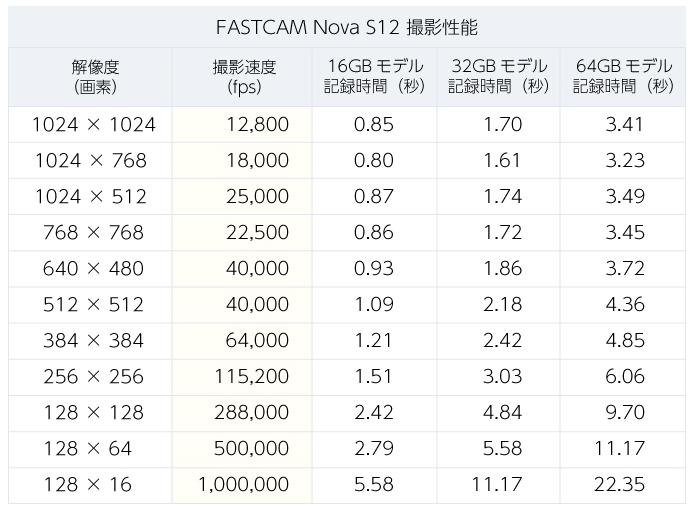693x513 pixels.
Task: Select the 解像度 (画素) column header
Action: coord(95,77)
